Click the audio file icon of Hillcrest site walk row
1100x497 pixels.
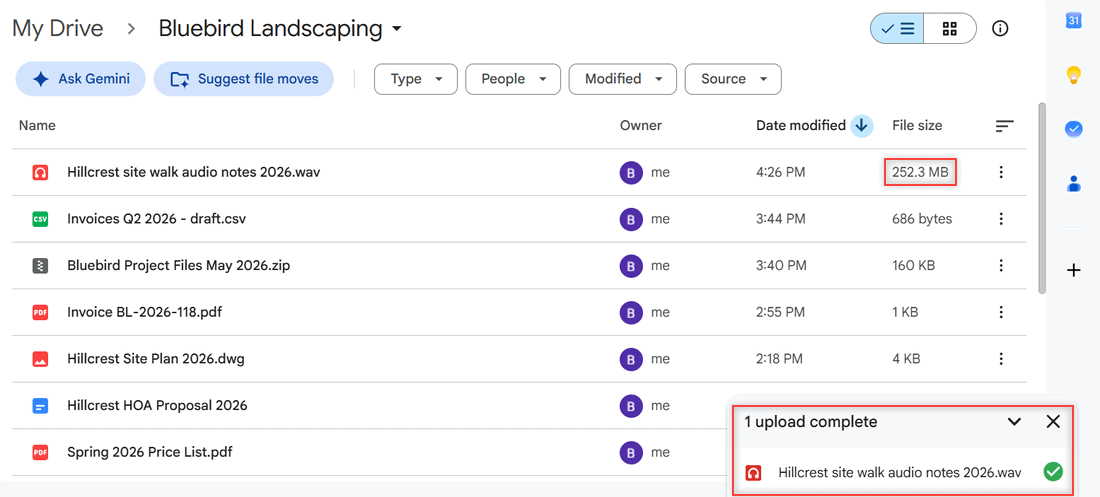(40, 172)
